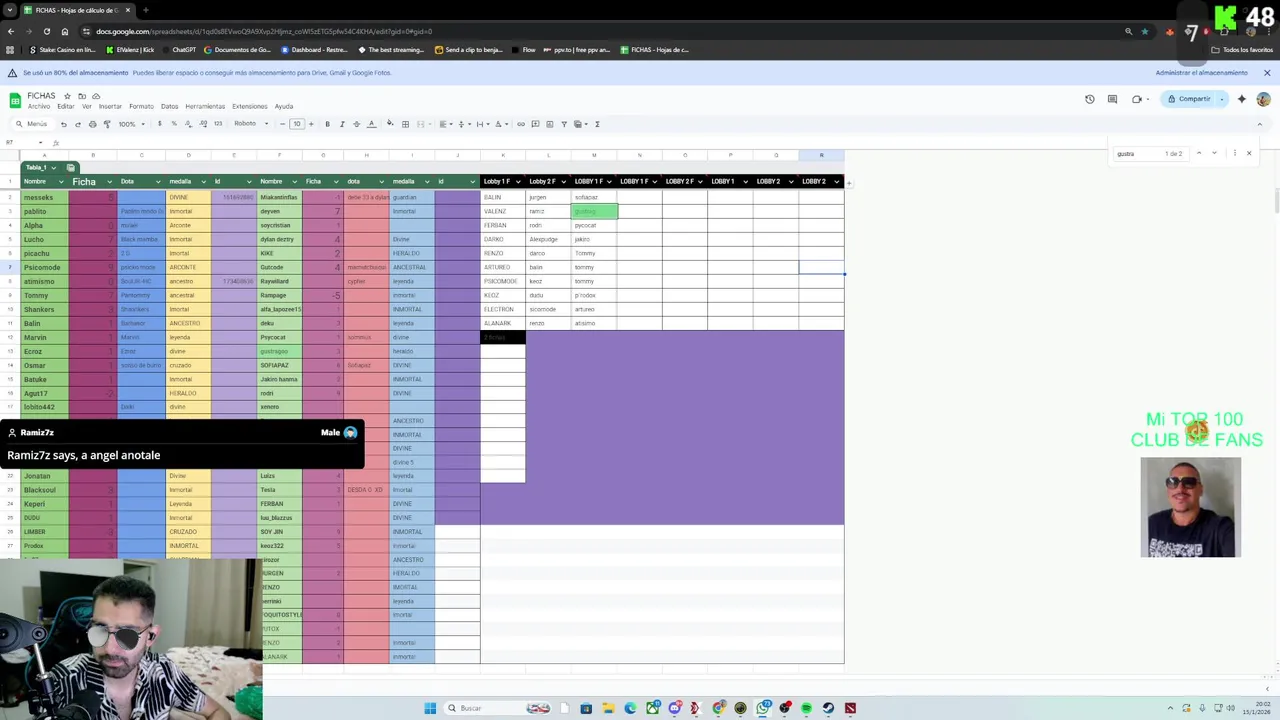Decrease font size with minus button
The image size is (1280, 720).
coord(282,124)
